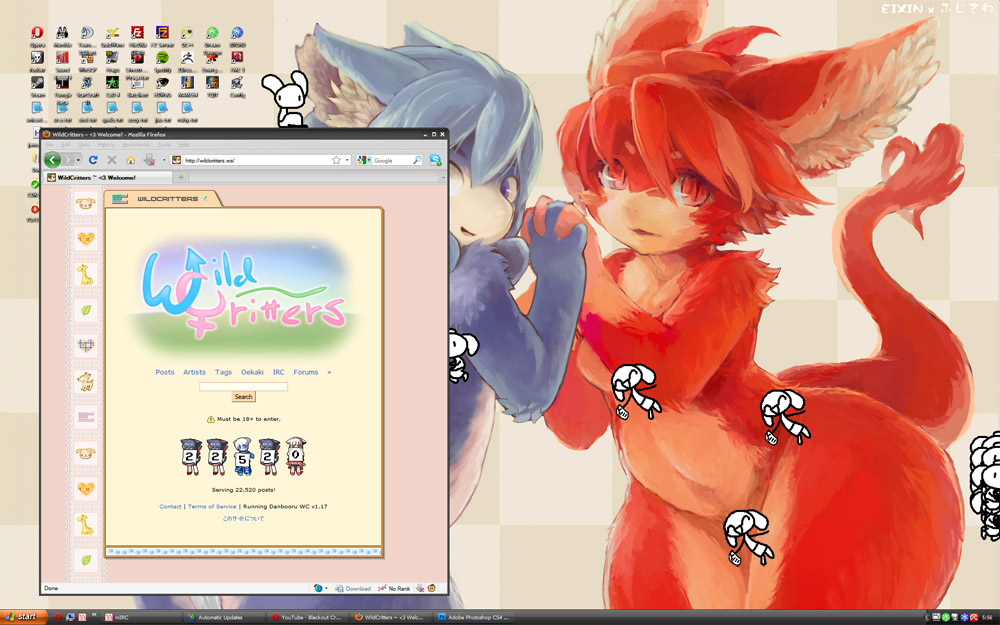The width and height of the screenshot is (1000, 625).
Task: Open the Bookmarks menu in Firefox
Action: click(134, 145)
